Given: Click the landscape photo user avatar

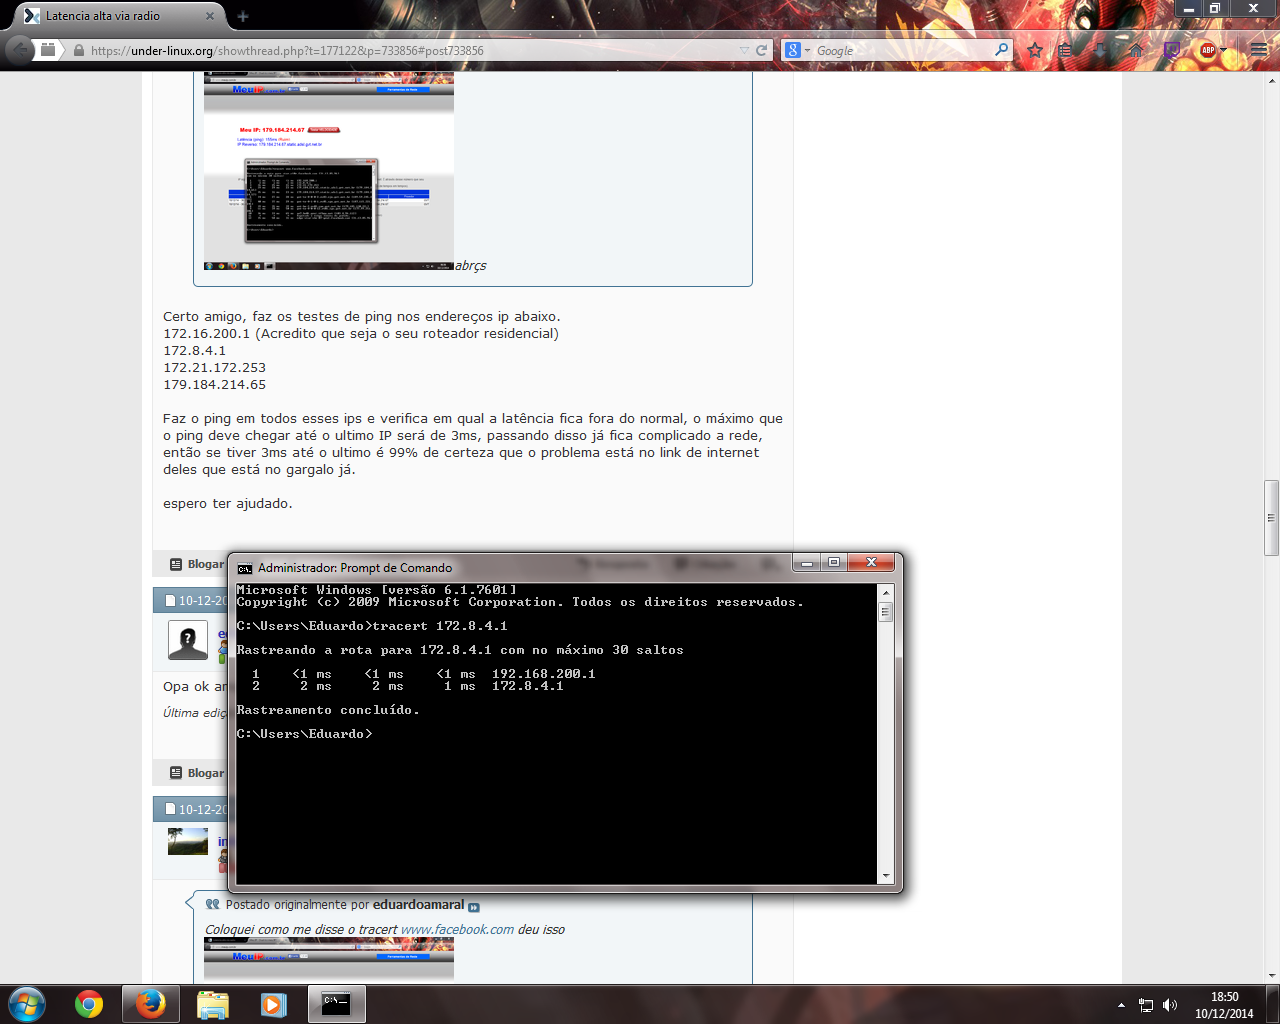Looking at the screenshot, I should click(188, 841).
